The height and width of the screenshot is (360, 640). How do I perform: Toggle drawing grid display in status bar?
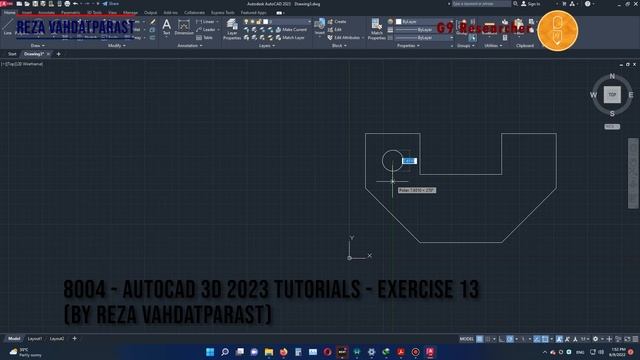480,339
